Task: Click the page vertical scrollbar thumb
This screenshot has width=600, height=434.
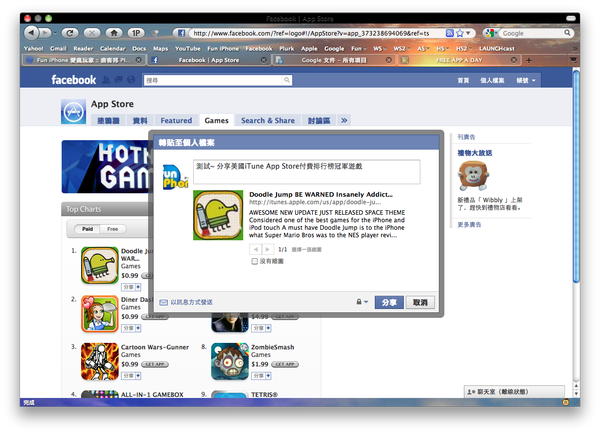Action: (576, 176)
